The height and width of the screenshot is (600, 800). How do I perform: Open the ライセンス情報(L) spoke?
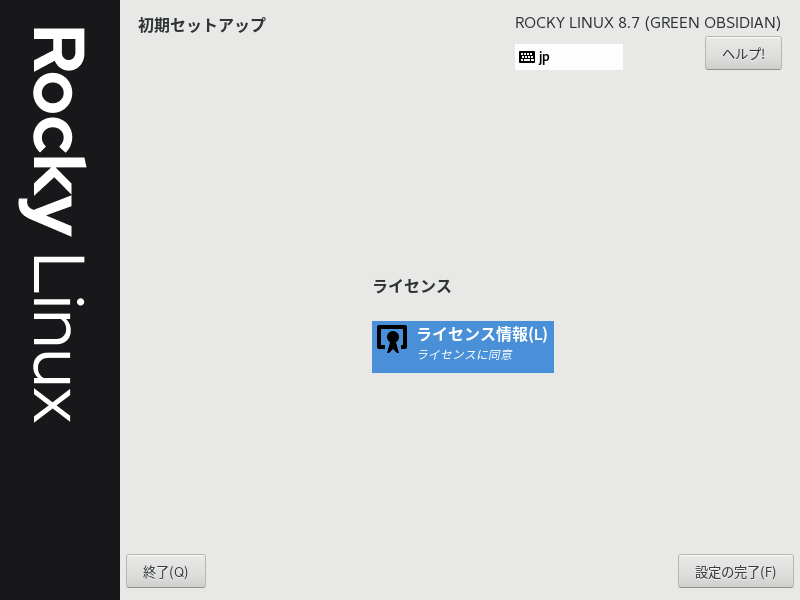(463, 347)
